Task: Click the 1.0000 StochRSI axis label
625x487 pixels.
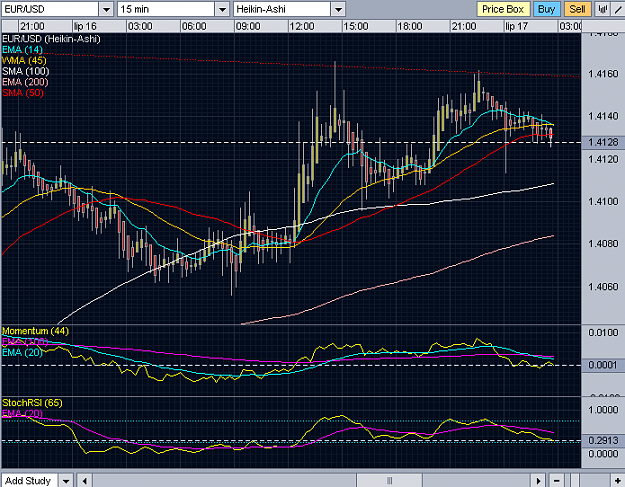Action: pos(603,410)
